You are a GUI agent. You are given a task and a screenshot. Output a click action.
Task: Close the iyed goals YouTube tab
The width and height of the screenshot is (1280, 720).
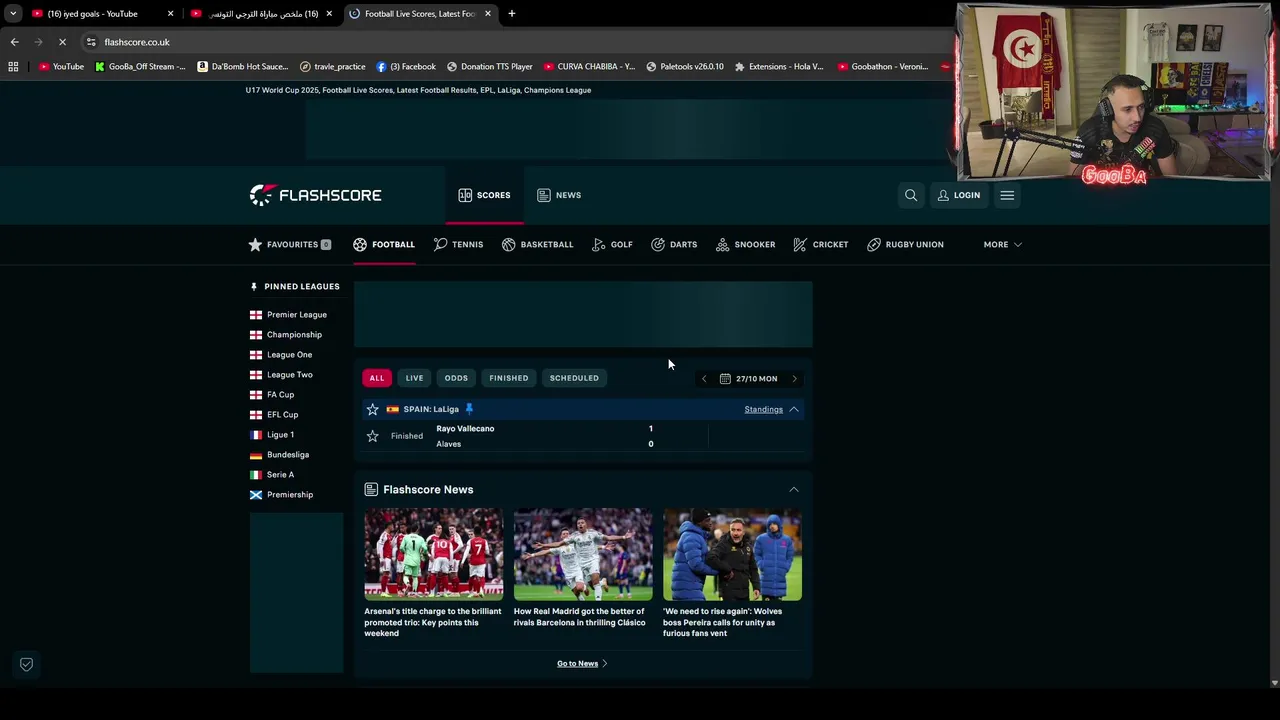pos(170,14)
